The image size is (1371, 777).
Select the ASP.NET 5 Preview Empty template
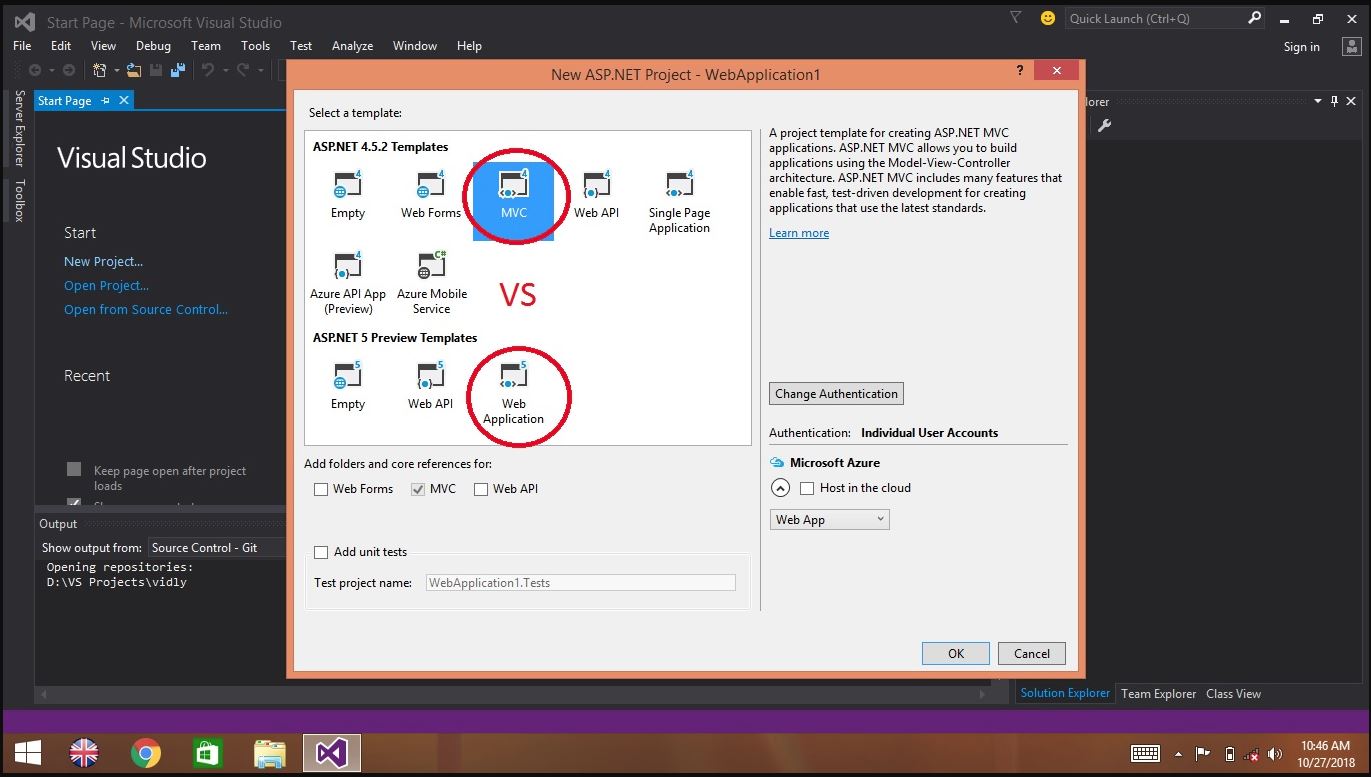[348, 386]
